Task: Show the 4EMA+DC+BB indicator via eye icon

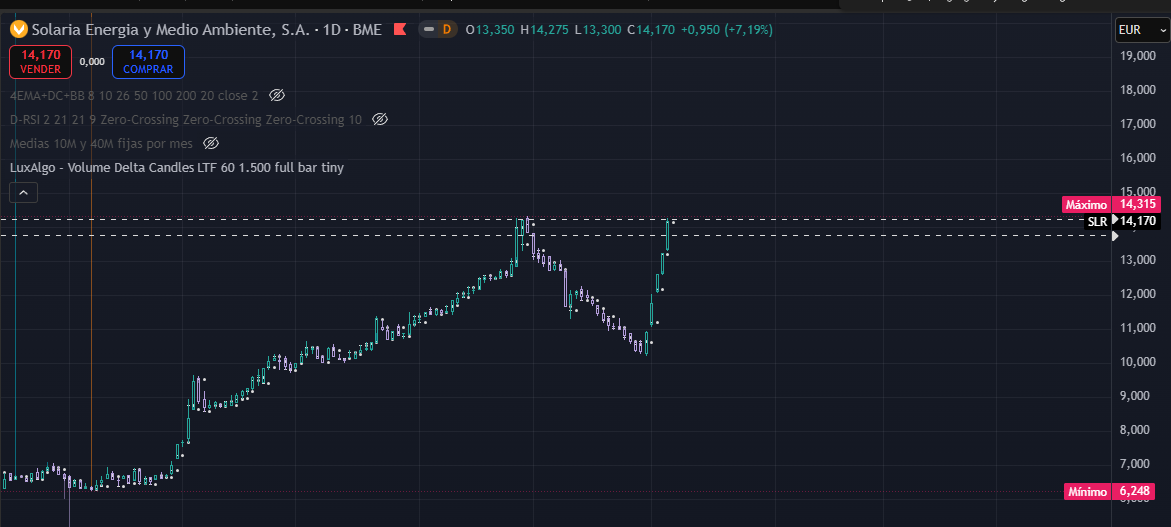Action: 277,96
